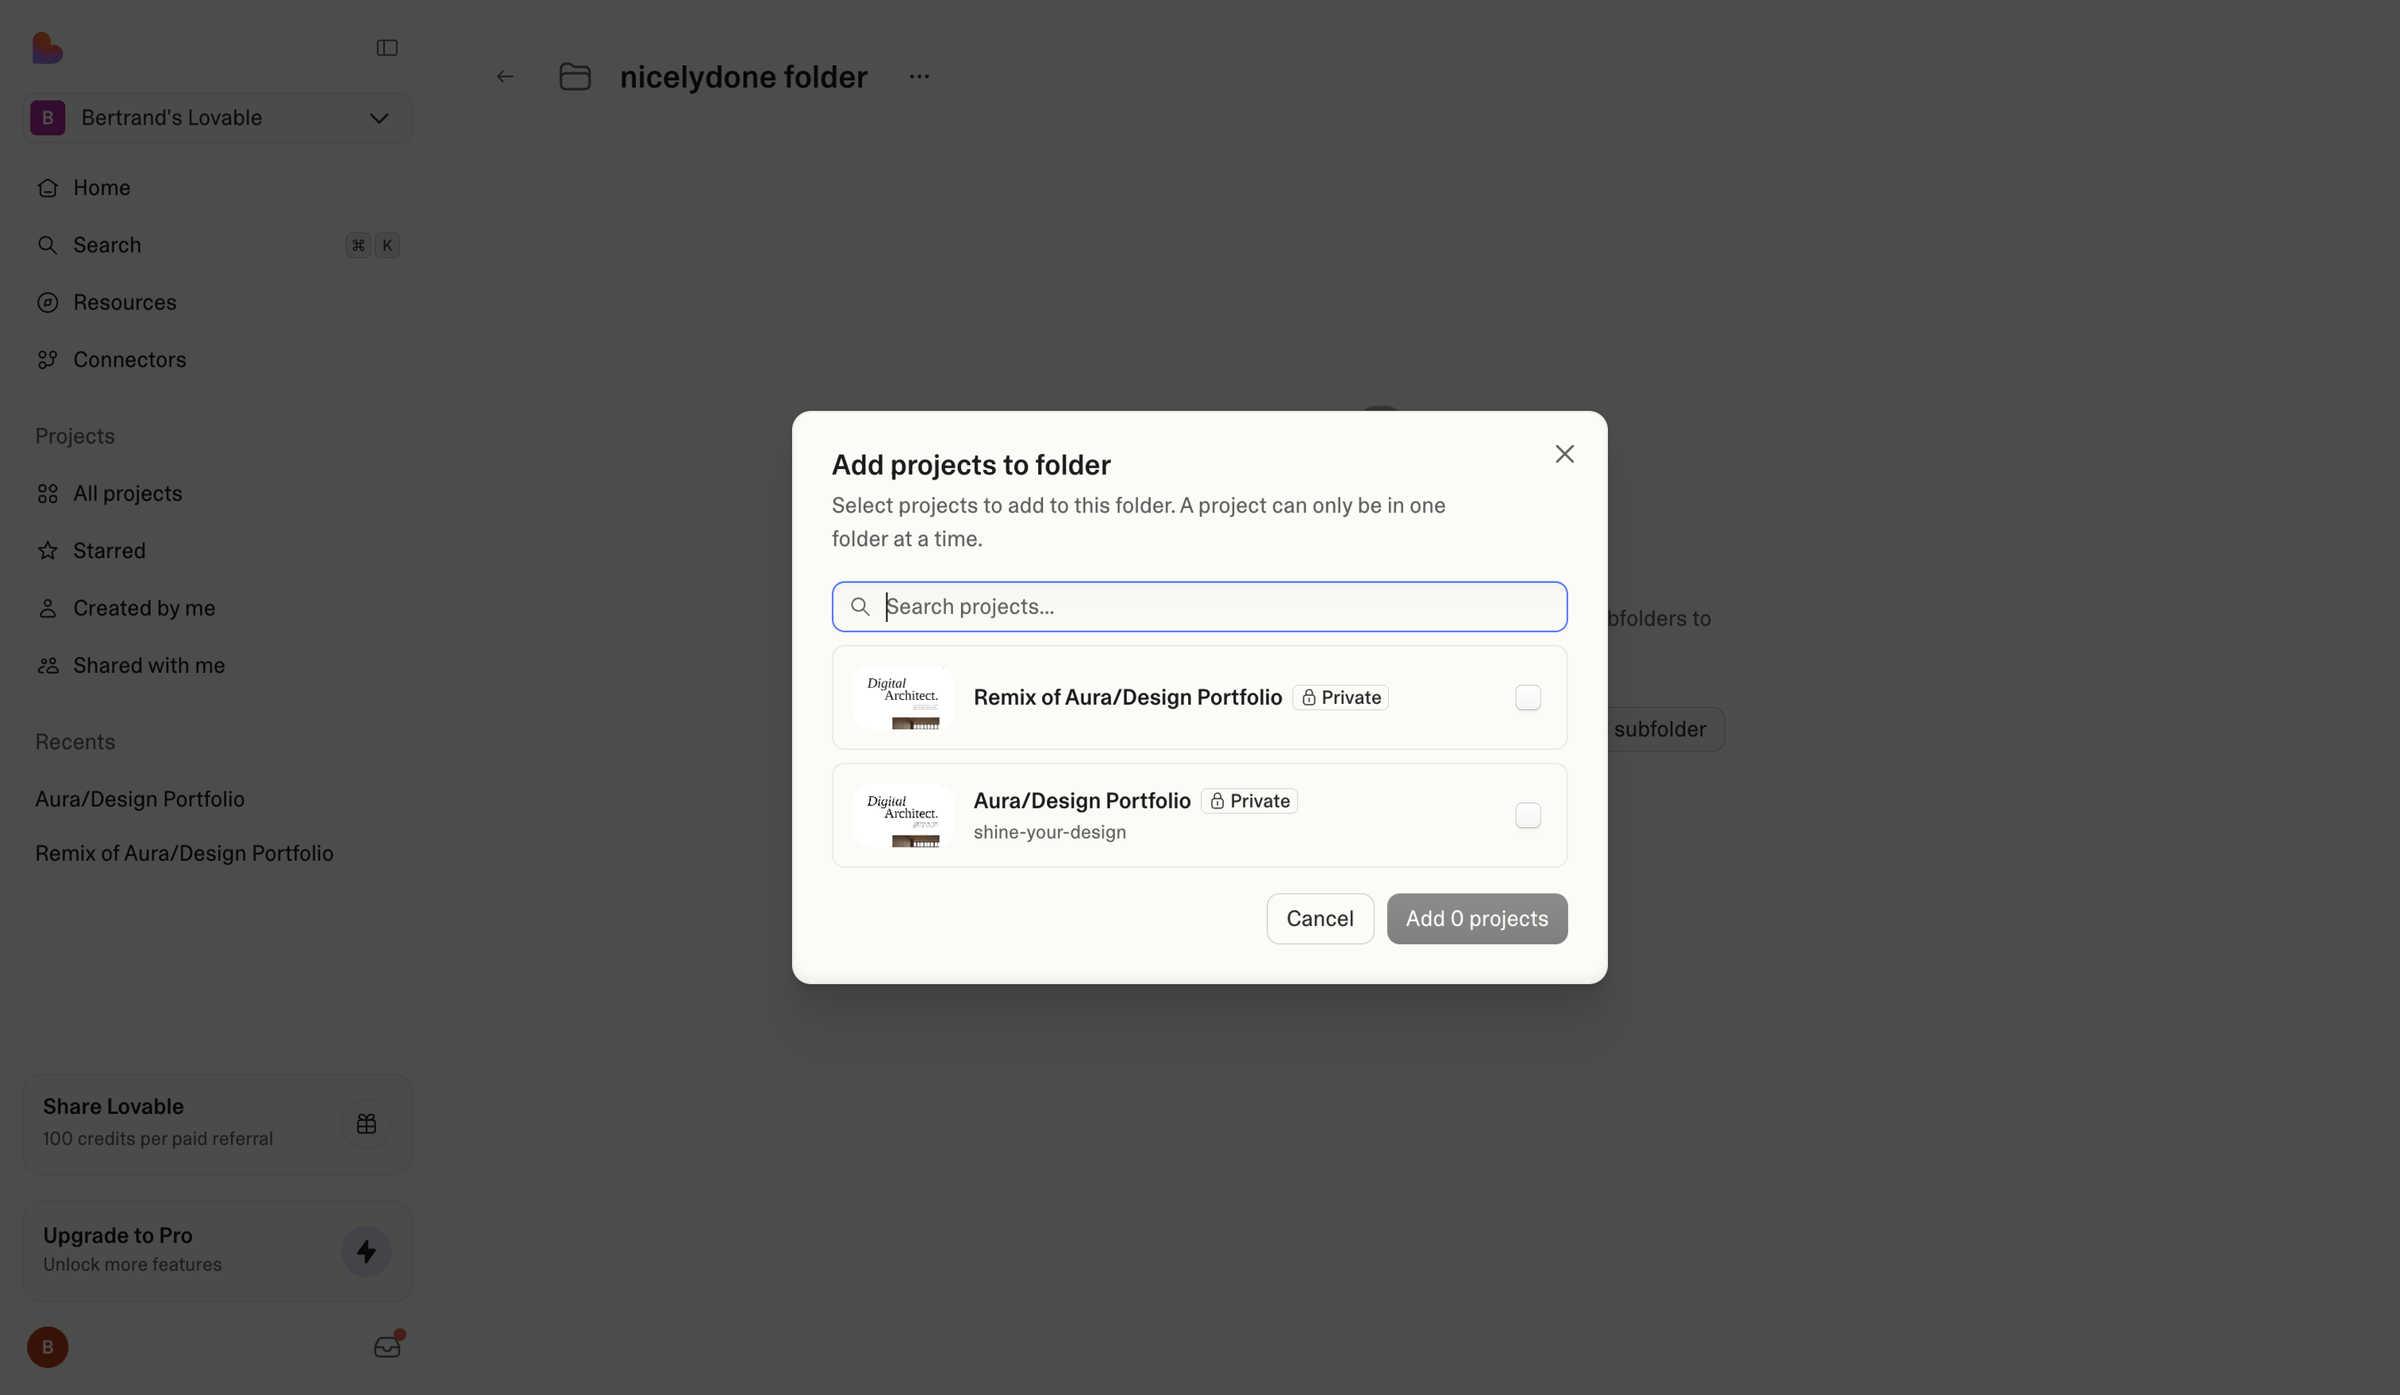Close the Add projects dialog with X
The image size is (2400, 1395).
pos(1565,454)
